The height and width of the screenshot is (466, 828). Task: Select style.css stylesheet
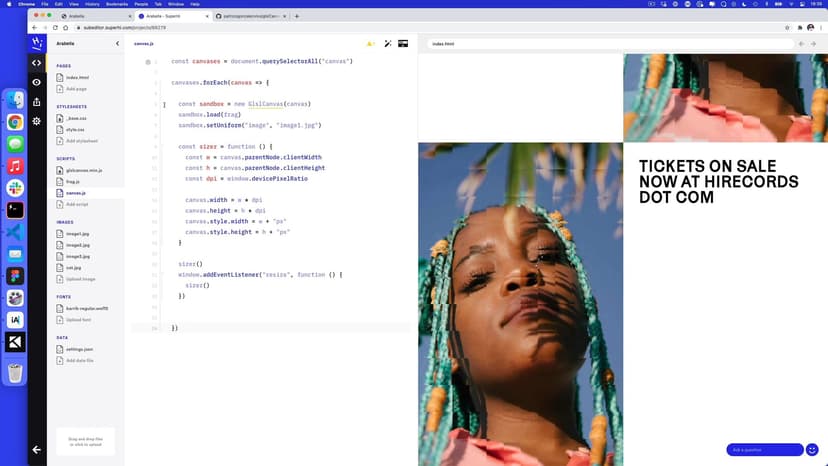point(75,129)
